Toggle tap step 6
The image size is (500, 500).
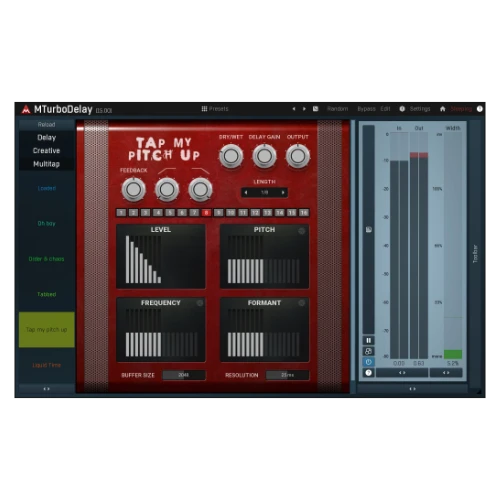pos(182,213)
